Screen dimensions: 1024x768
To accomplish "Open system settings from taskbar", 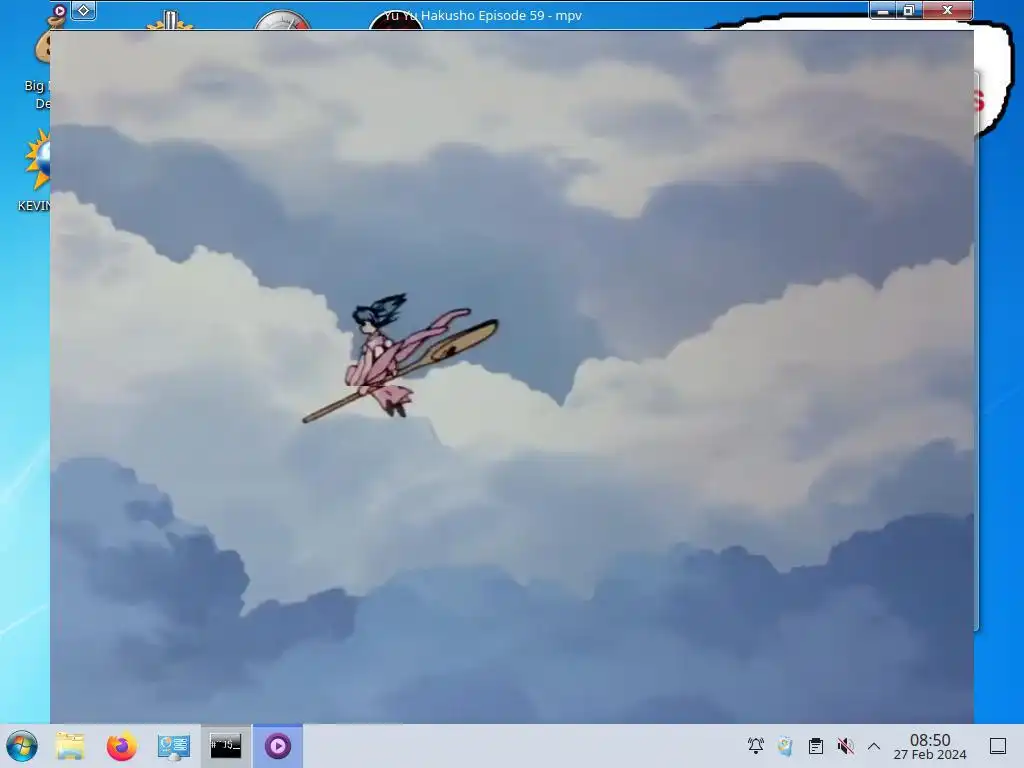I will (x=174, y=746).
